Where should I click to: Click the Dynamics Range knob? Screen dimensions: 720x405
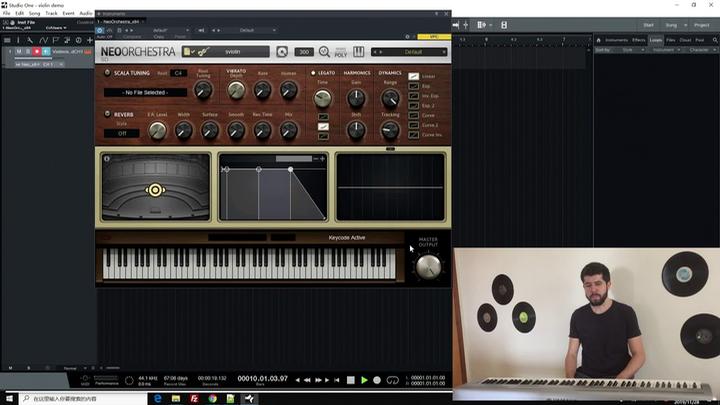coord(390,98)
